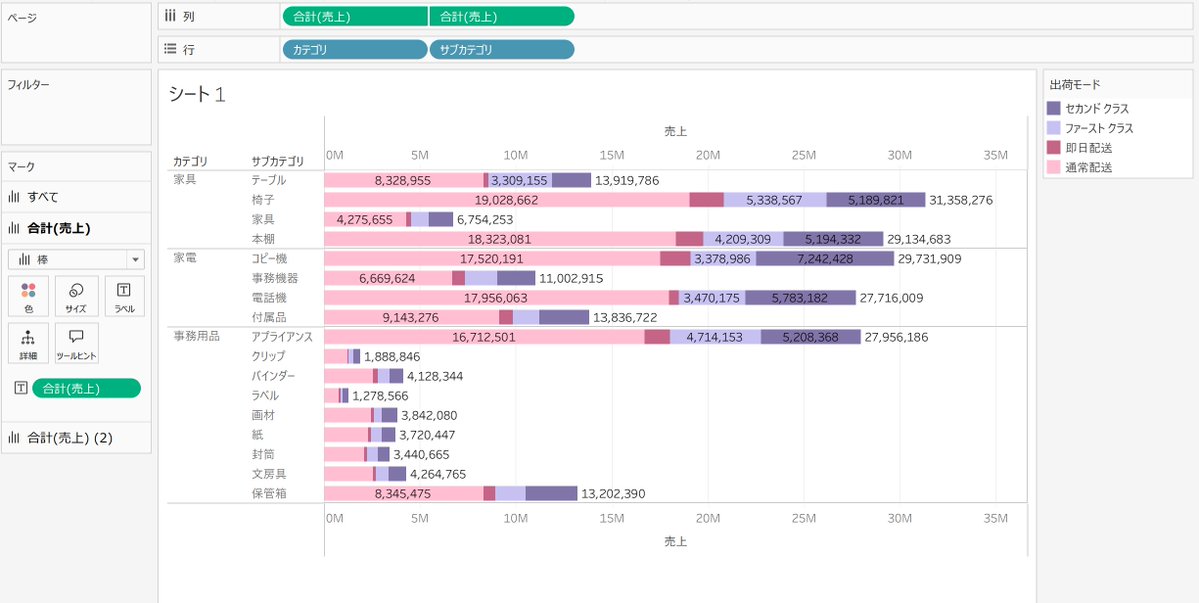Select the すべて marks section
1199x603 pixels.
point(76,197)
